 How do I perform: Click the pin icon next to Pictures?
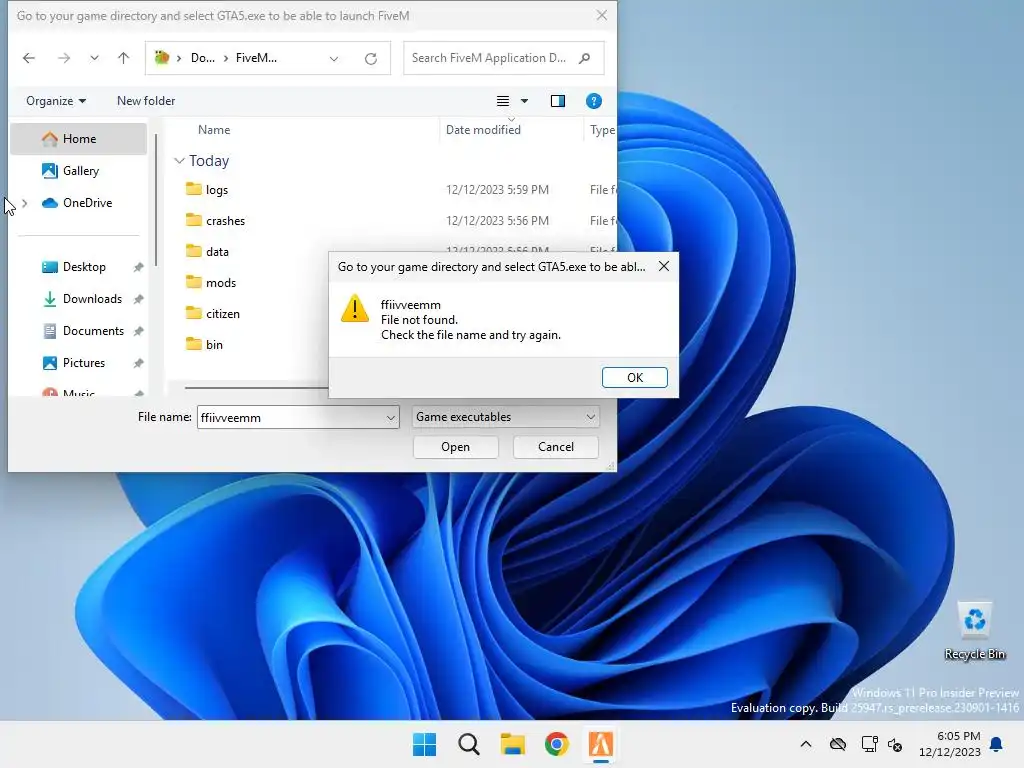tap(138, 364)
